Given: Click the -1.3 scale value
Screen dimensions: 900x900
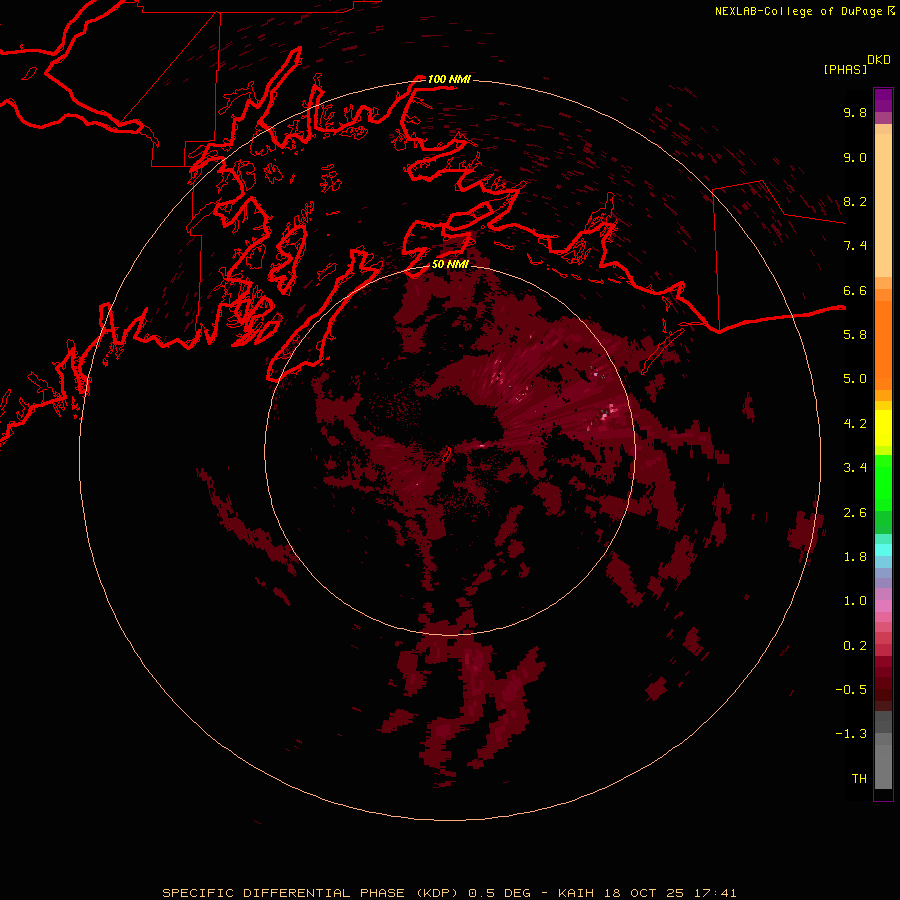Looking at the screenshot, I should [x=851, y=734].
